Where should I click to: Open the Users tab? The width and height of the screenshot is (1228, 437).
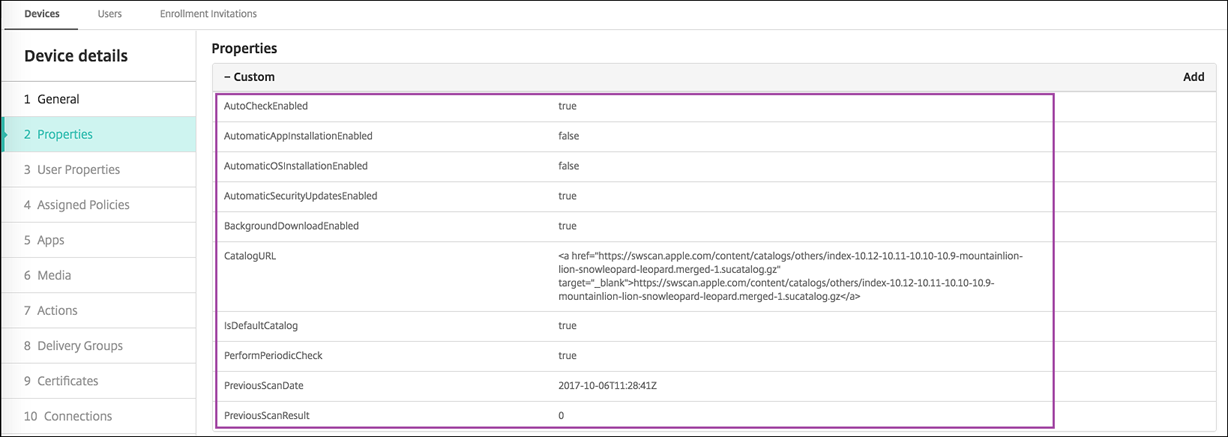[110, 14]
